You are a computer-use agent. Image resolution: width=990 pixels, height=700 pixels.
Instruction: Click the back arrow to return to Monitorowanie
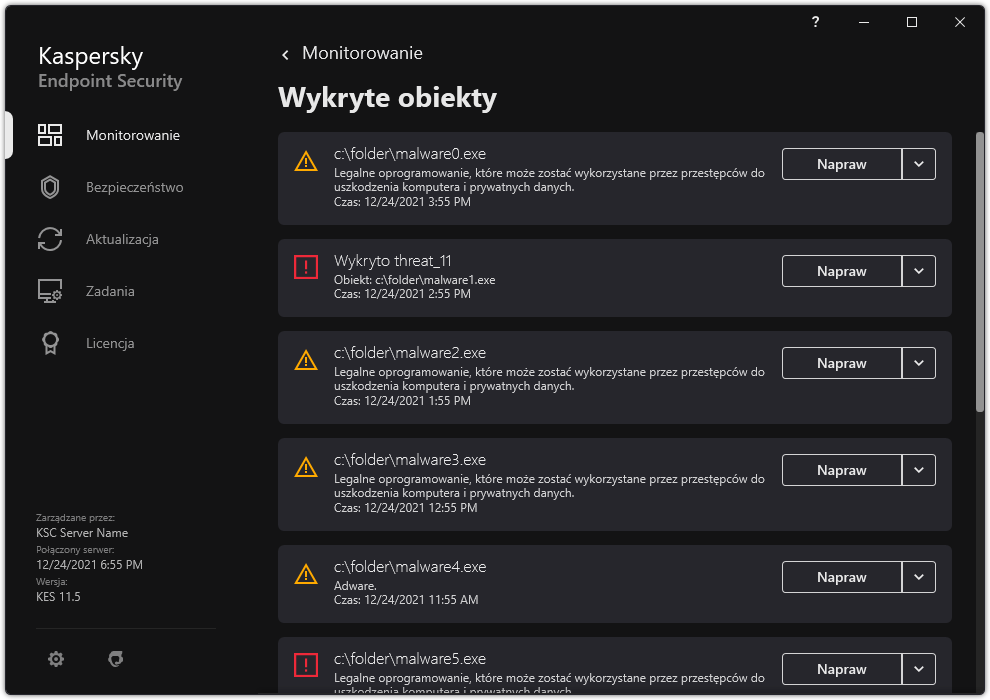point(285,53)
